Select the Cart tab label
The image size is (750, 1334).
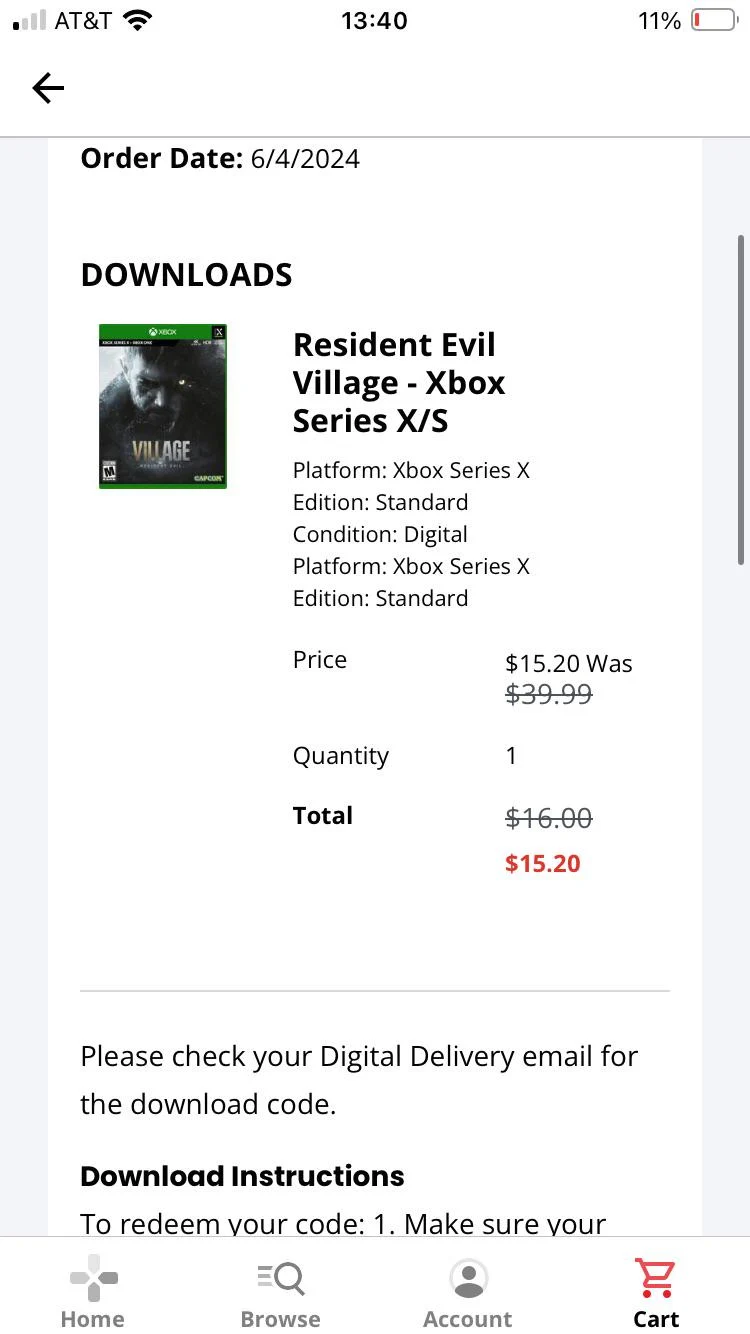coord(656,1319)
